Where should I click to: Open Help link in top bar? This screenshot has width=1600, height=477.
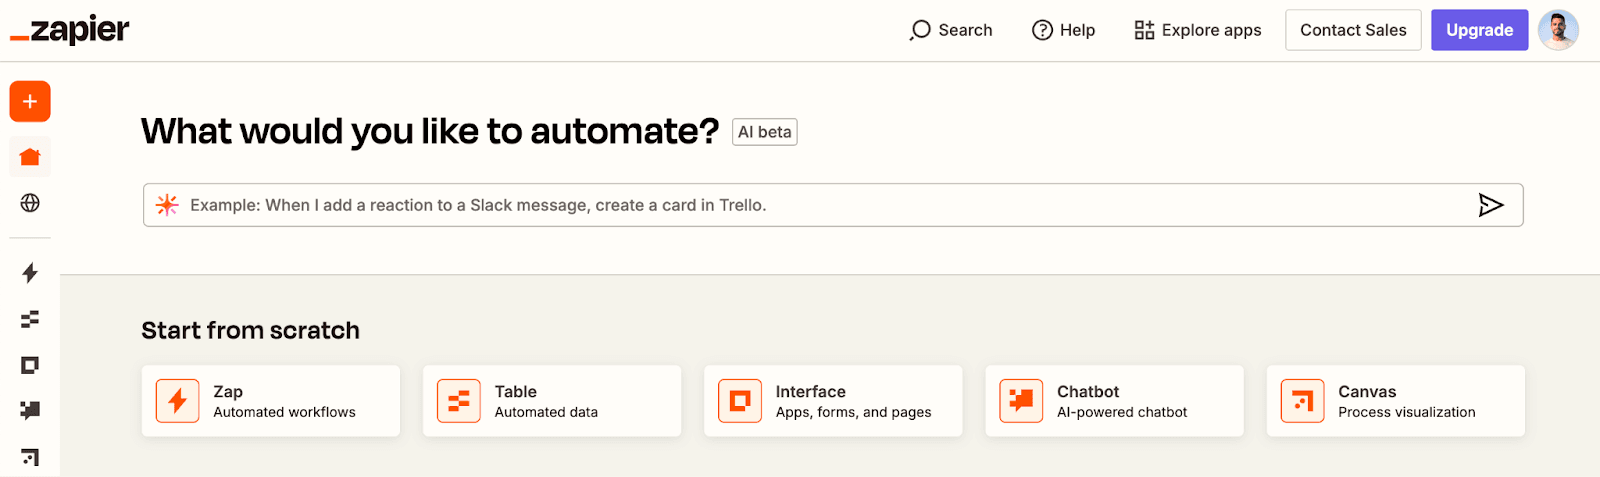coord(1063,30)
